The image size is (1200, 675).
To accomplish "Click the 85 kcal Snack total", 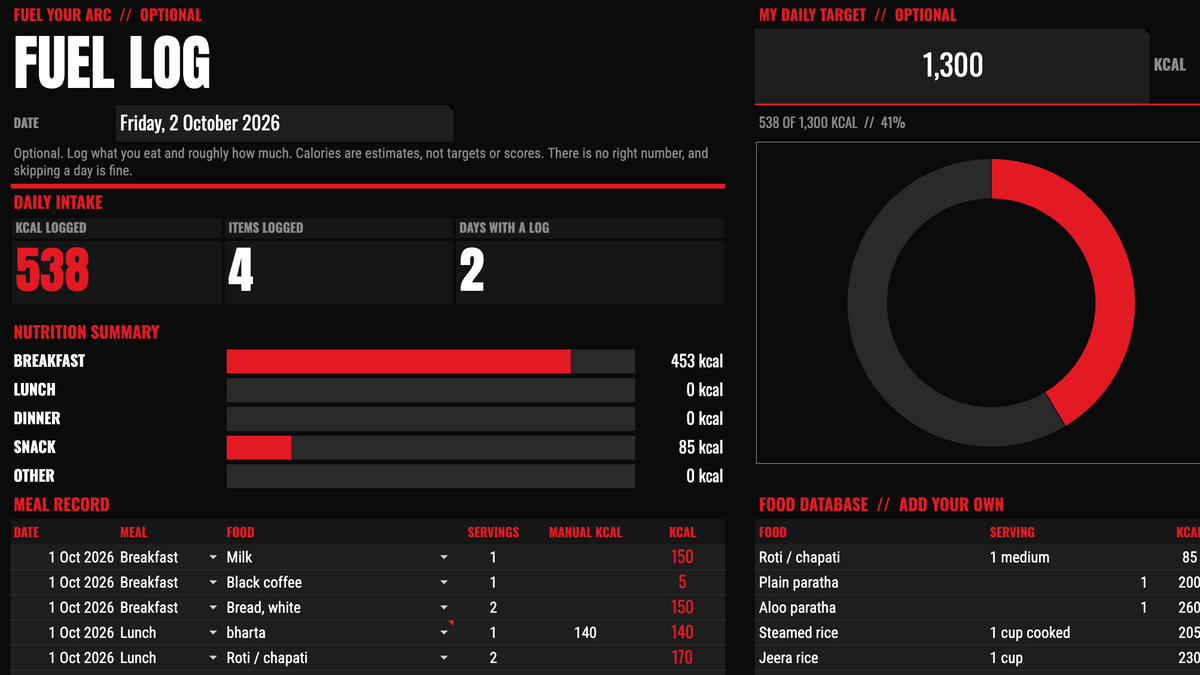I will [x=700, y=447].
